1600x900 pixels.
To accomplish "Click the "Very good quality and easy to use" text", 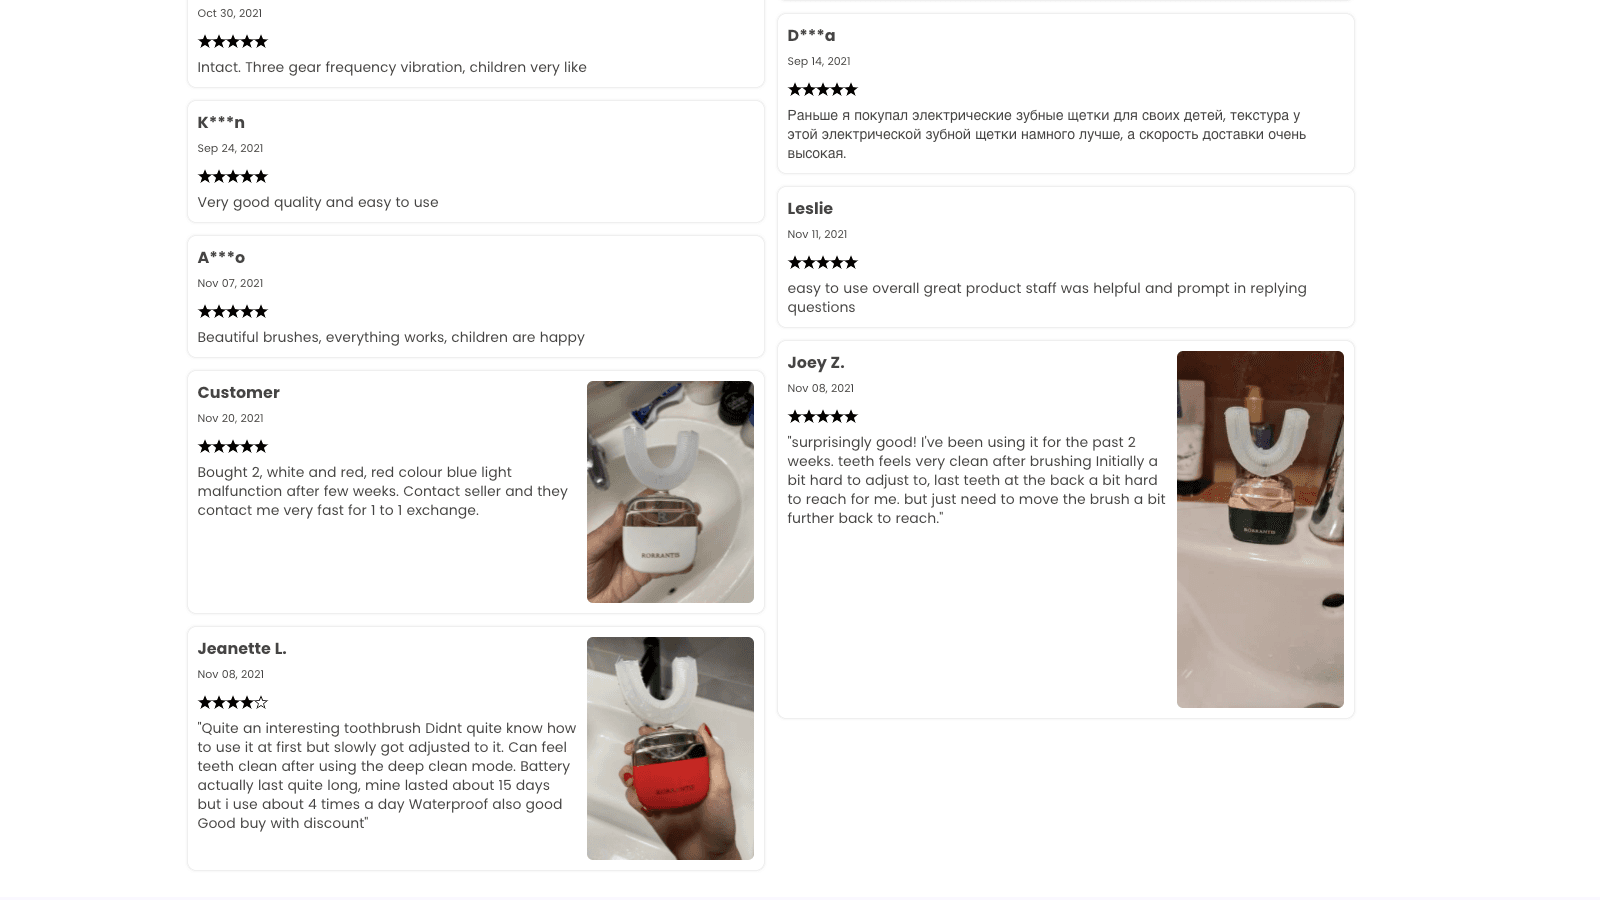I will pyautogui.click(x=318, y=202).
